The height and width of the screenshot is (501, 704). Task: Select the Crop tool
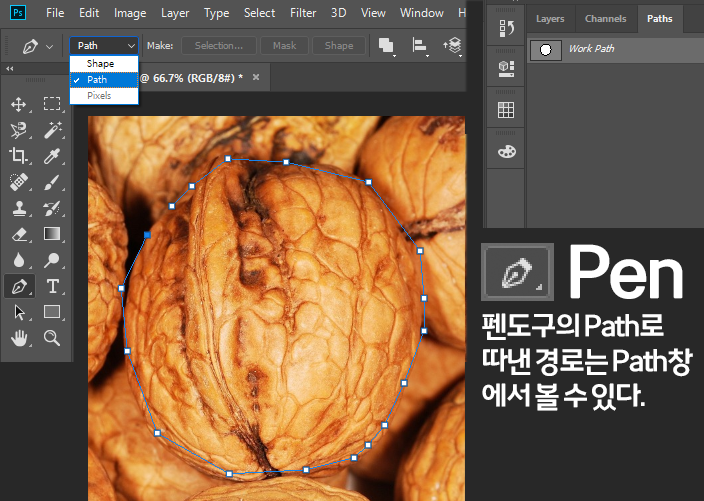point(18,156)
